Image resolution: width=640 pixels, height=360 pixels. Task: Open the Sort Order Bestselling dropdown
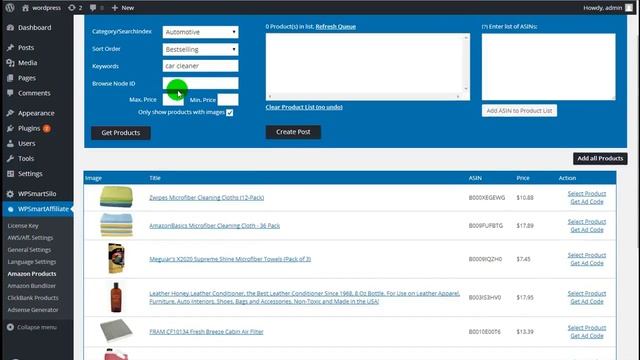point(200,49)
